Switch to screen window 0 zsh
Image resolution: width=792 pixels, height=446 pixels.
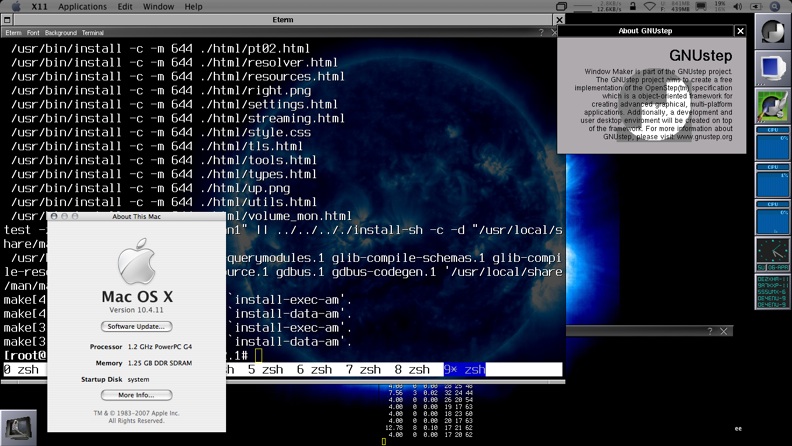pyautogui.click(x=21, y=370)
